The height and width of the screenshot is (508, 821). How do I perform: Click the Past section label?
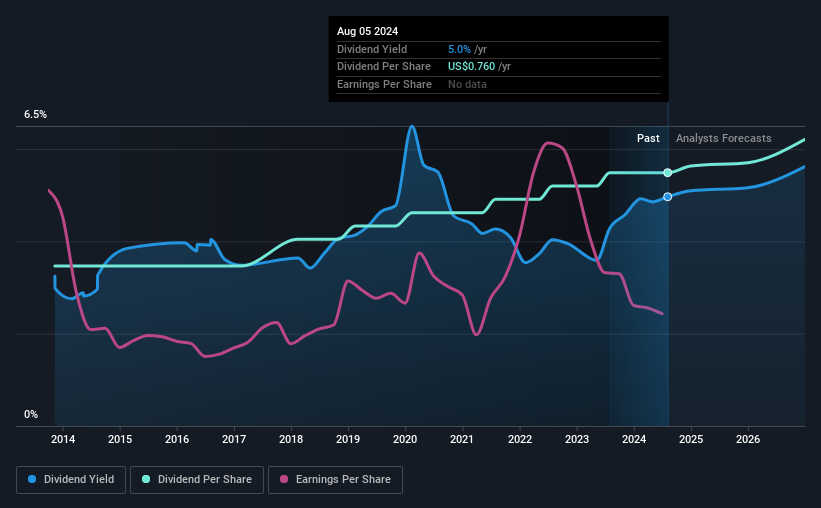648,138
